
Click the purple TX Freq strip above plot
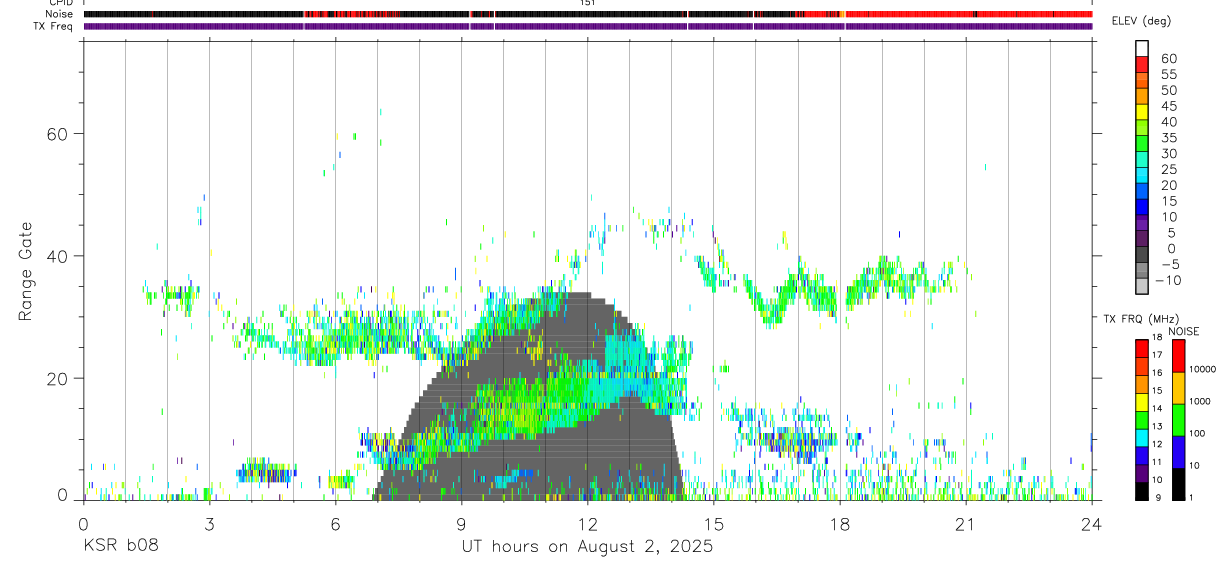pyautogui.click(x=587, y=26)
